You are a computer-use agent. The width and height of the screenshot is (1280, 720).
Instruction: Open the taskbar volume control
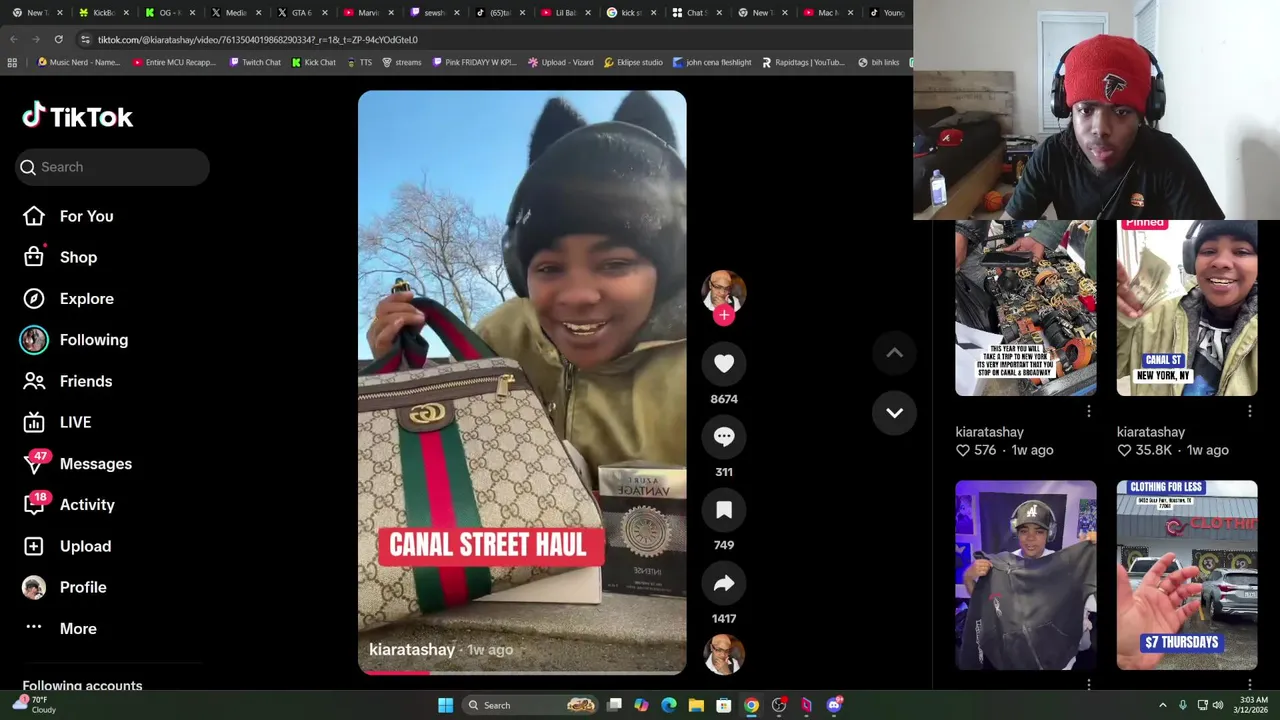pos(1218,705)
